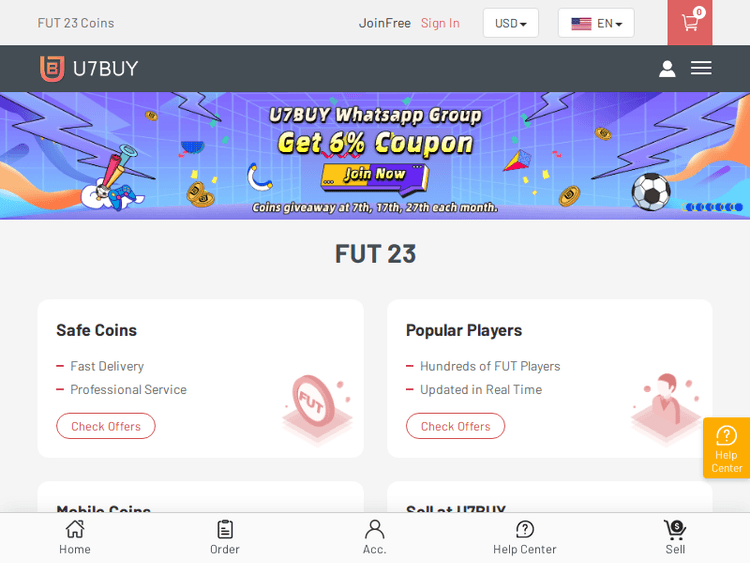Check Offers for Safe Coins
This screenshot has width=750, height=563.
[106, 426]
